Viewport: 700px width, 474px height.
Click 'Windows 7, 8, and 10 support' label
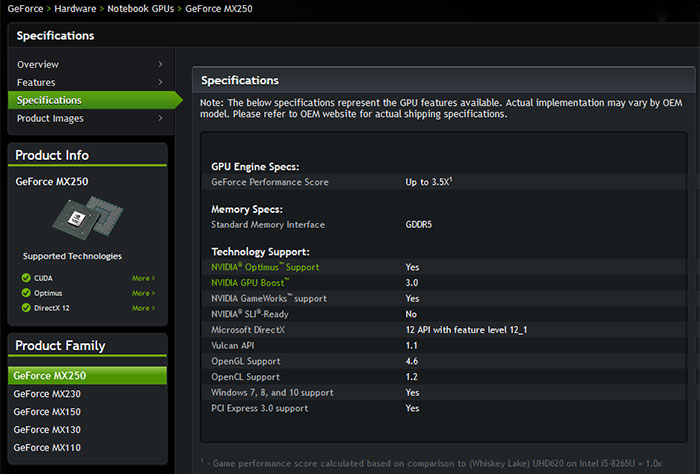272,392
